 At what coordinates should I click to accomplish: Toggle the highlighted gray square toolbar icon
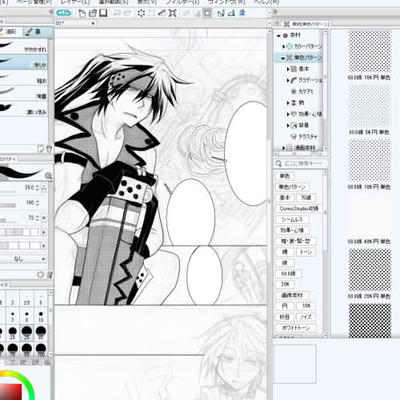207,13
